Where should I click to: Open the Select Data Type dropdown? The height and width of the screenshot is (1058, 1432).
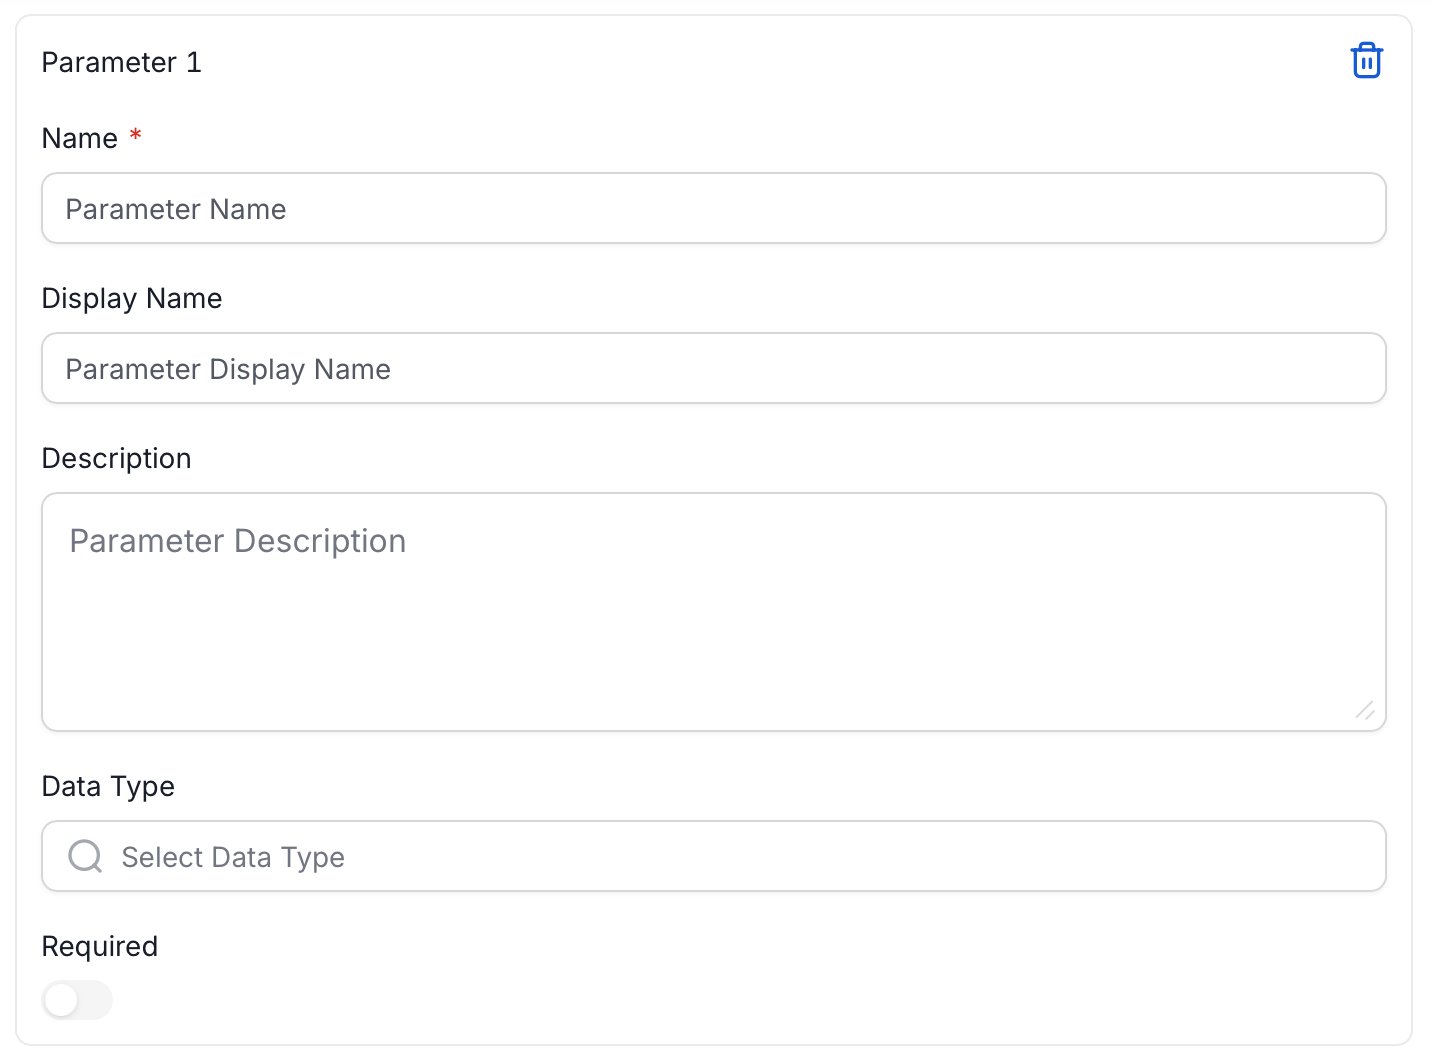tap(714, 856)
